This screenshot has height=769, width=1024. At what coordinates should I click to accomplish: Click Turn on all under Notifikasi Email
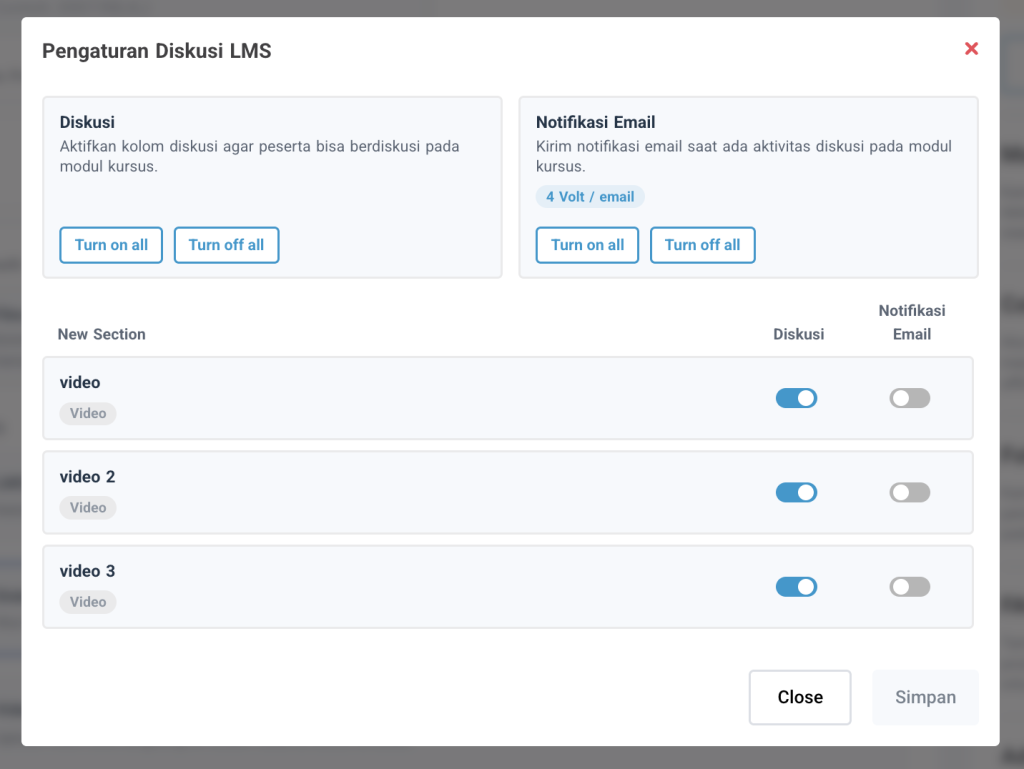(587, 245)
